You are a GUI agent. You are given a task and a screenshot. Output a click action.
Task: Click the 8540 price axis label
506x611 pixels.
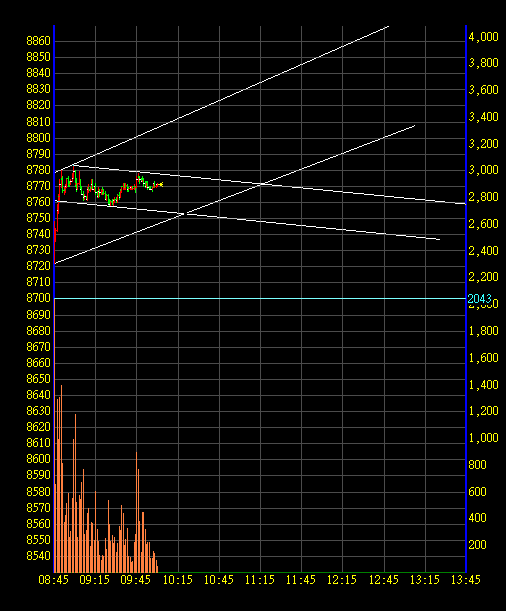pos(39,556)
